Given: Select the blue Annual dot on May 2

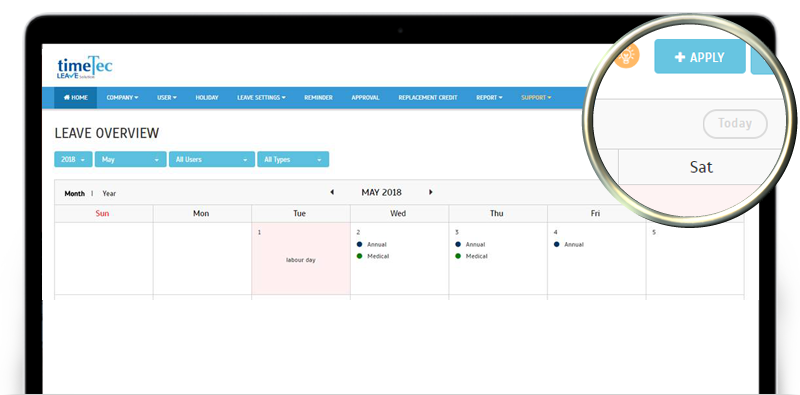Looking at the screenshot, I should 359,244.
